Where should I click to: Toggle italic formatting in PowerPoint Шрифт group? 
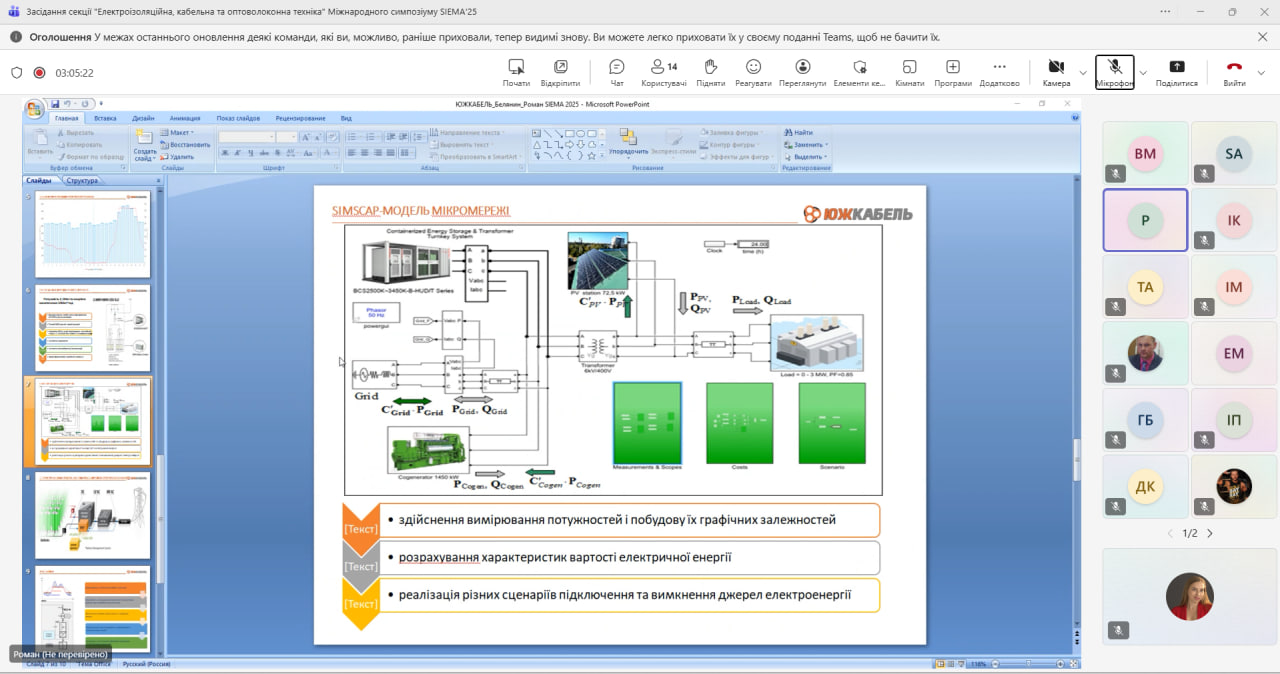pos(237,153)
